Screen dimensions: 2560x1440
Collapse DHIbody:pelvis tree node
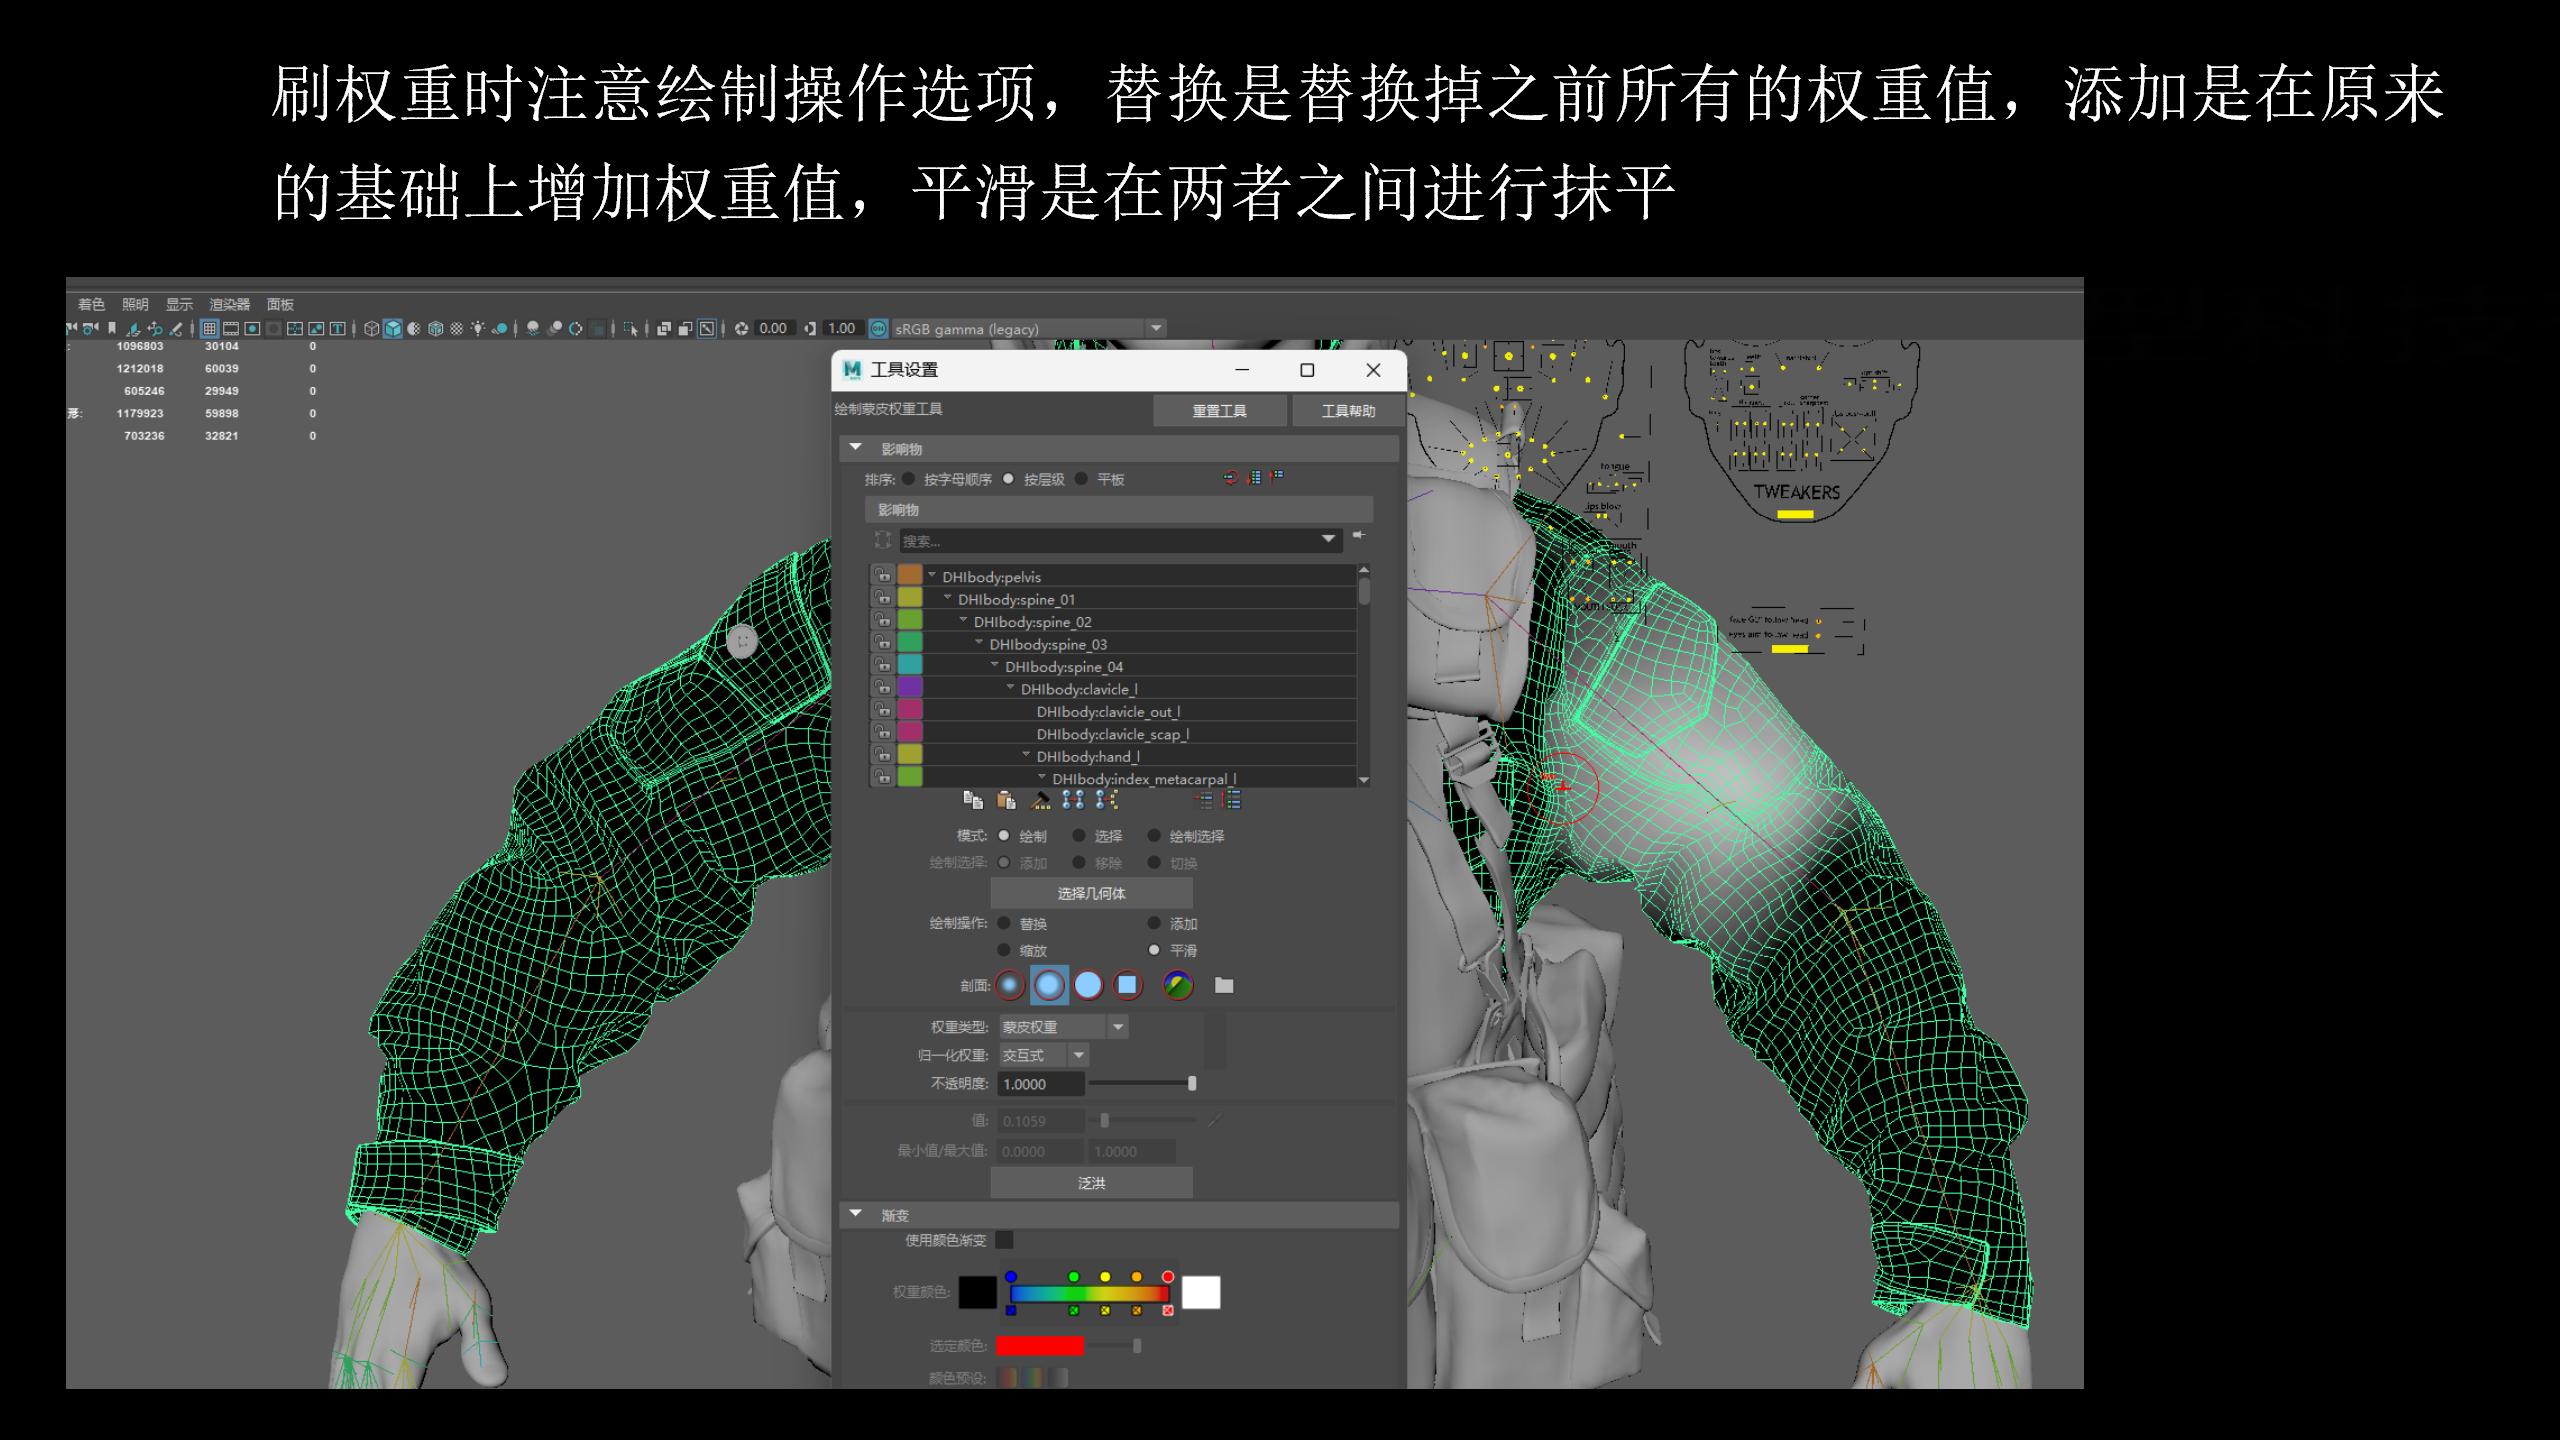932,575
